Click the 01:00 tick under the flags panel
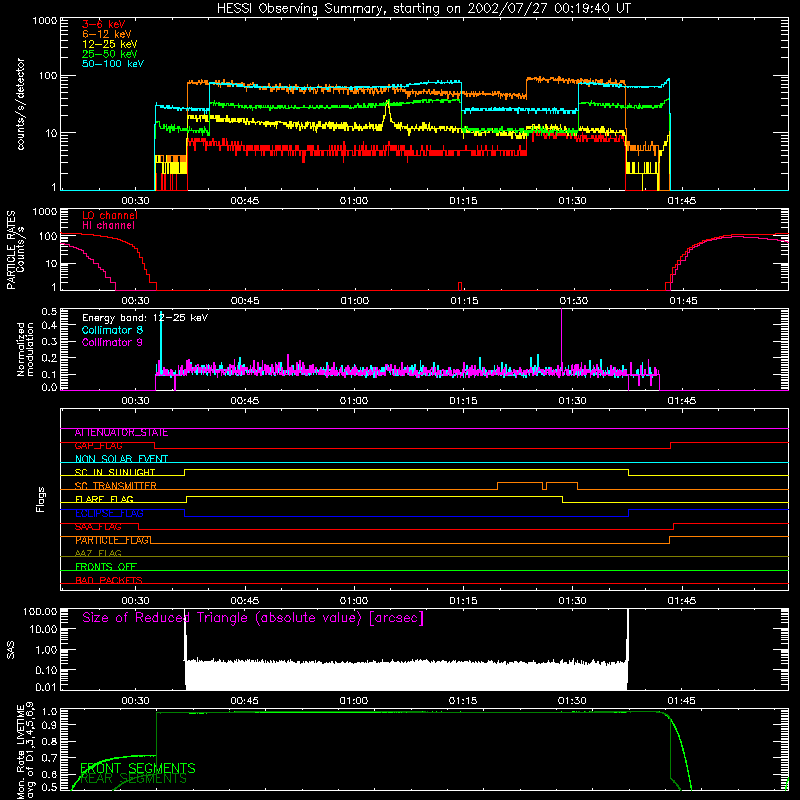800x800 pixels. point(354,601)
